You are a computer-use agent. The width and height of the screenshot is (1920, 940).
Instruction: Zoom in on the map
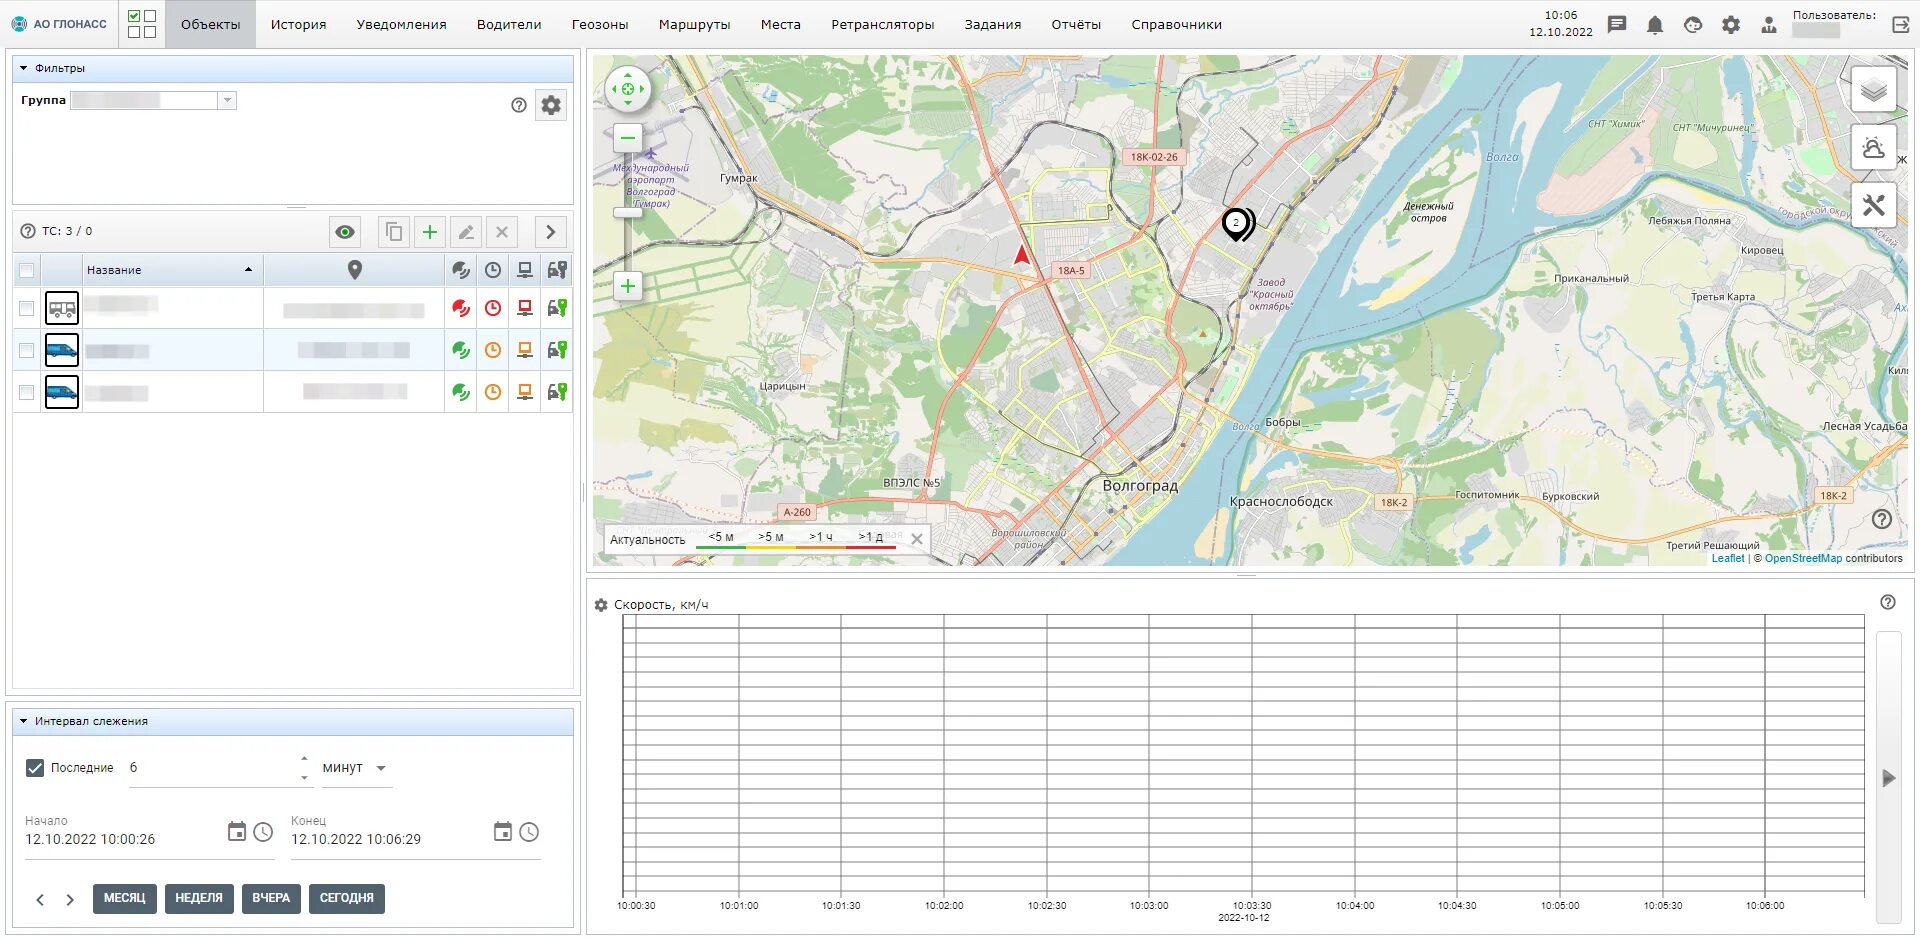[x=628, y=286]
